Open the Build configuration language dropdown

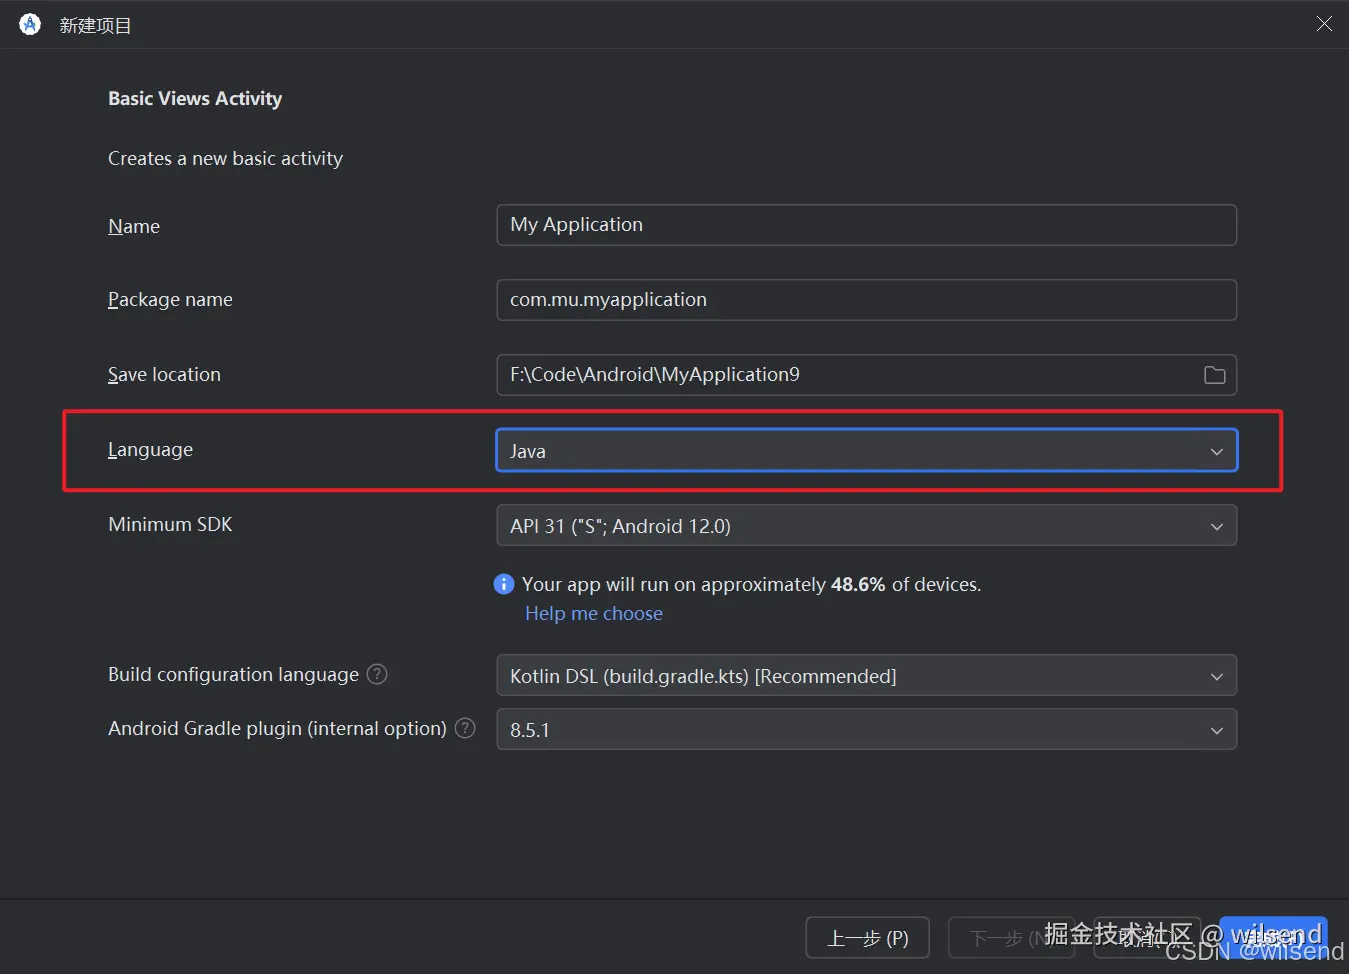(866, 675)
